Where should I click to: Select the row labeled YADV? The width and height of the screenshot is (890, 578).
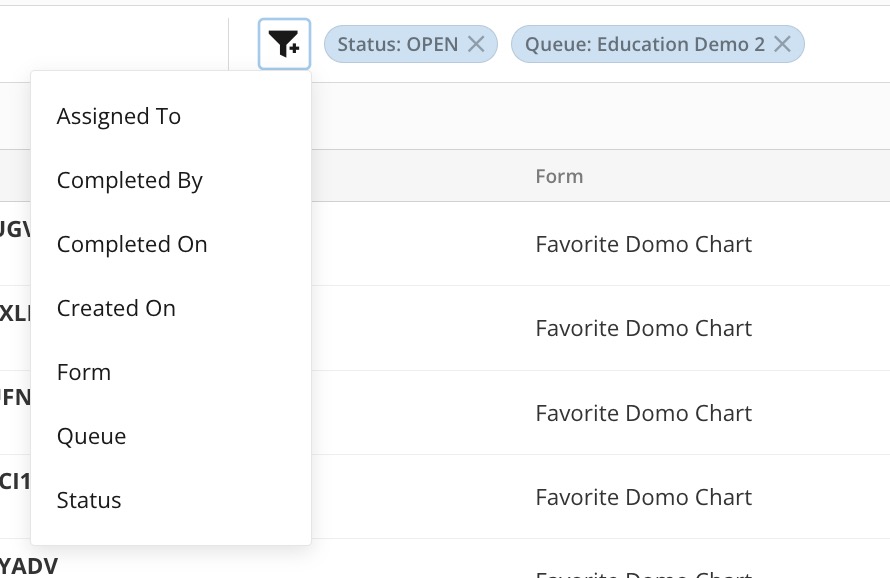(28, 566)
